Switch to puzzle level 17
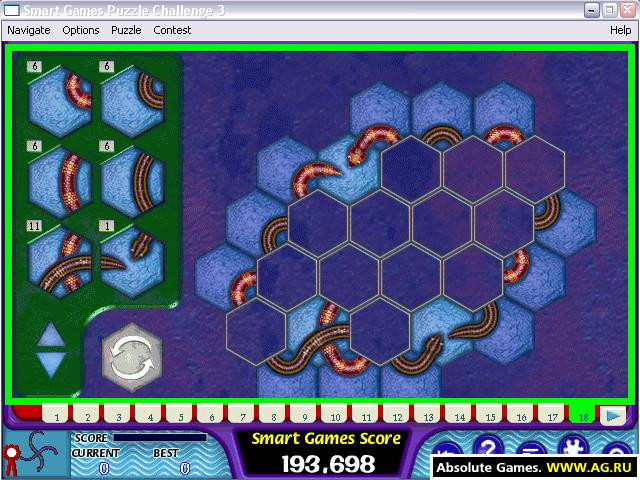This screenshot has height=480, width=640. (553, 416)
